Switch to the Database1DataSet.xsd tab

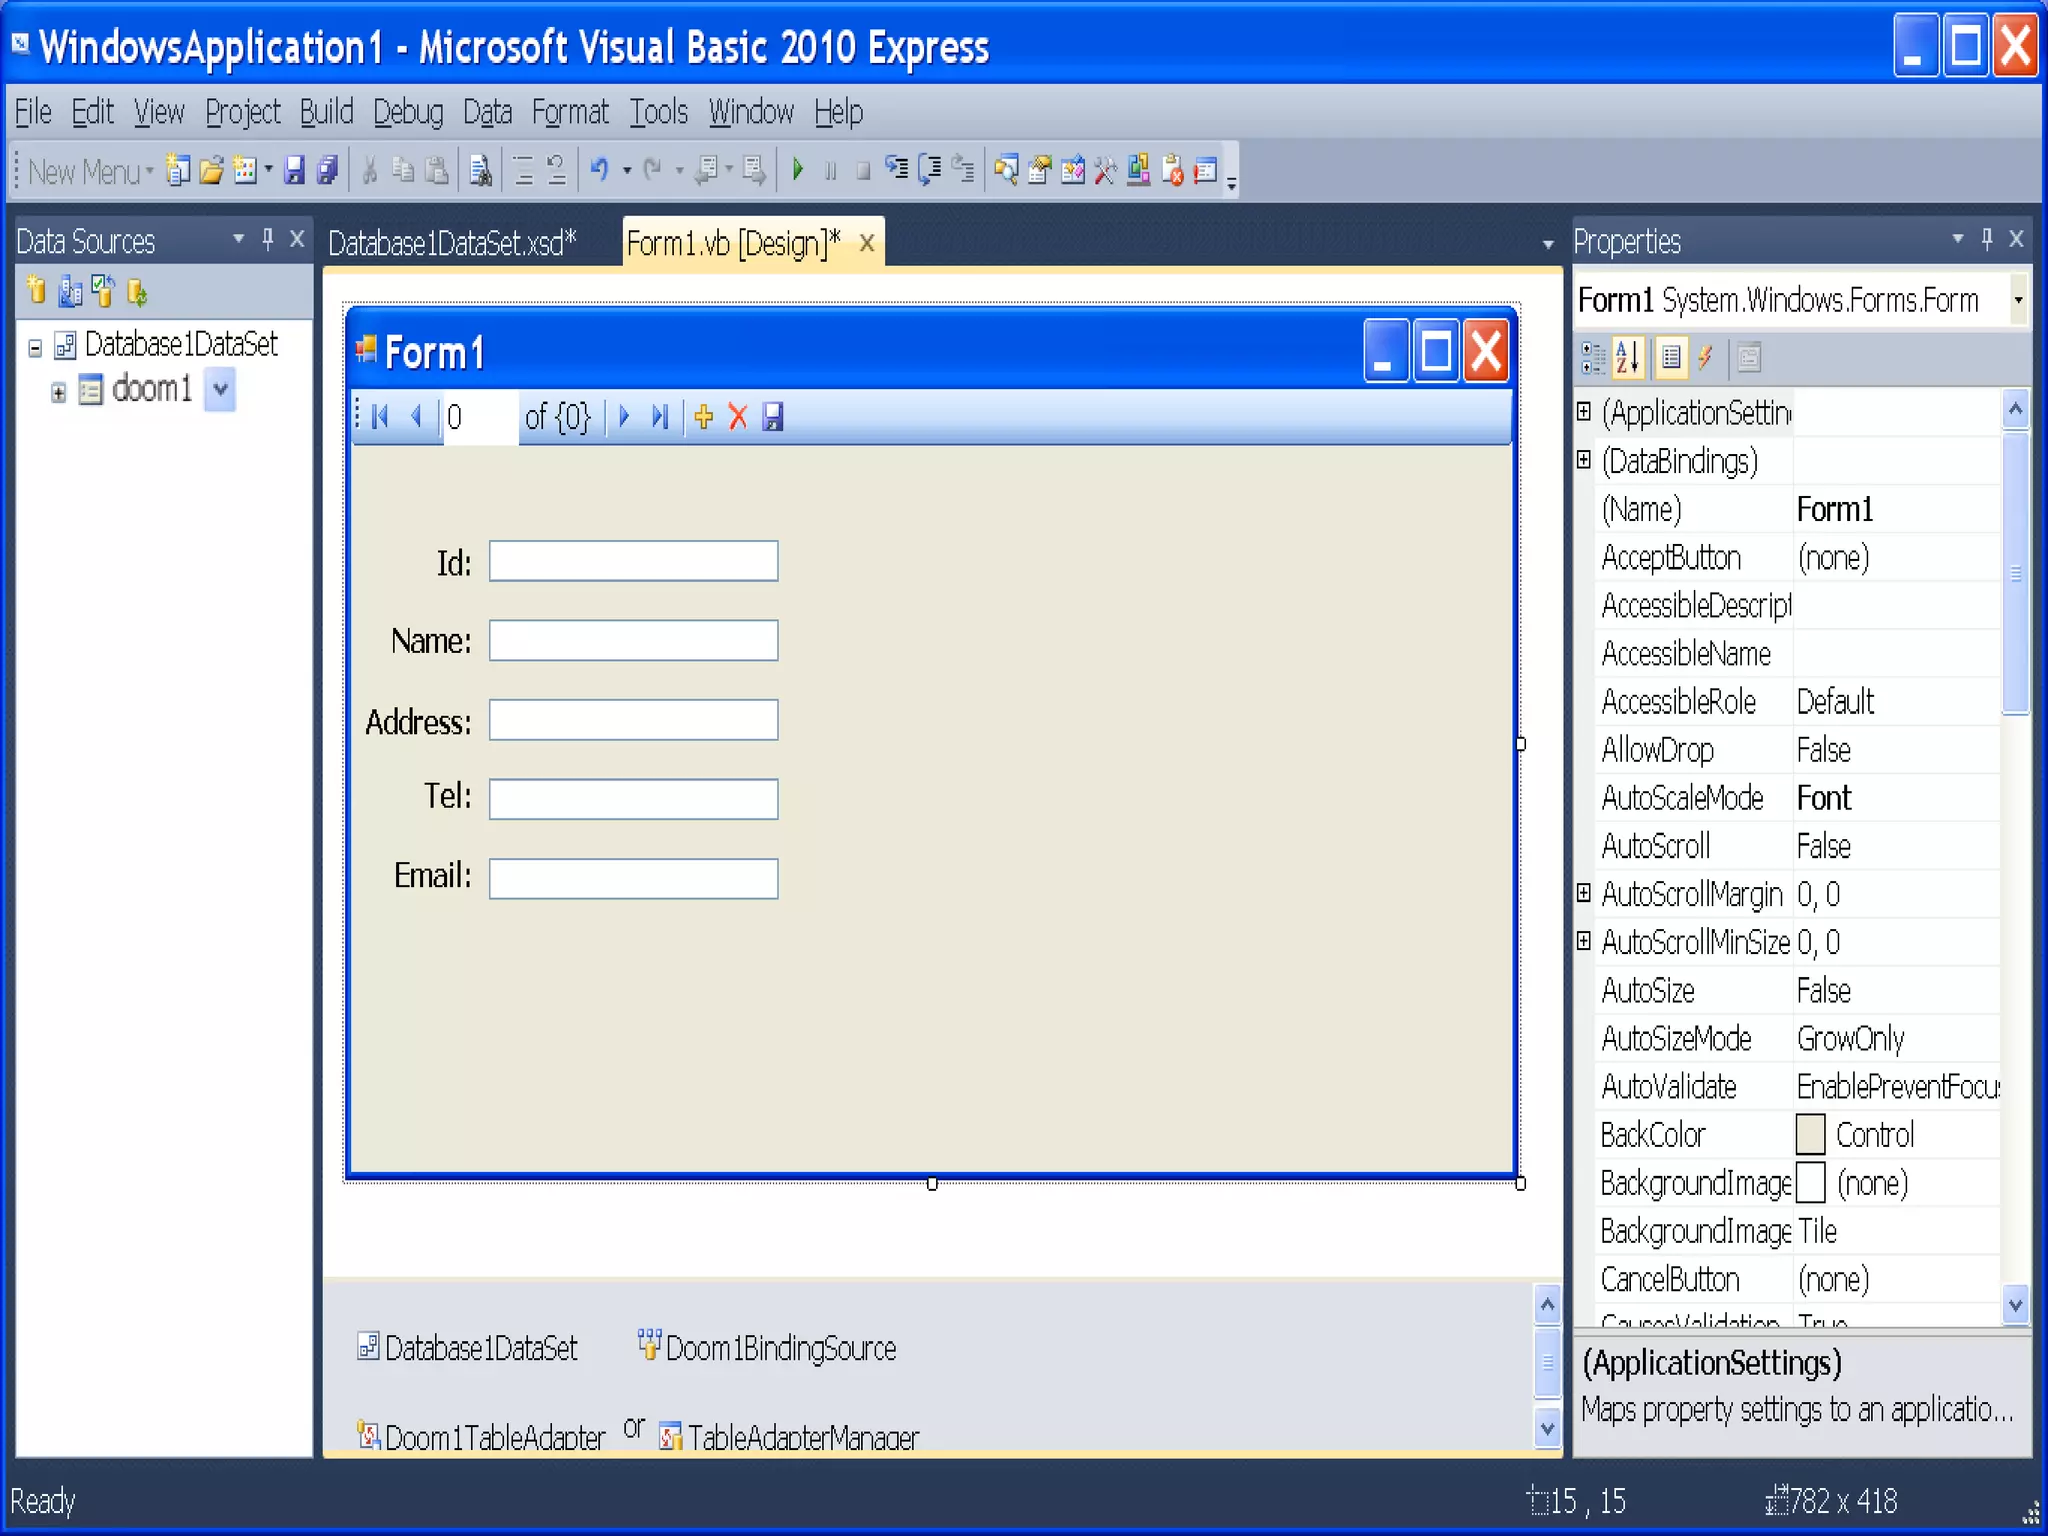pos(452,243)
